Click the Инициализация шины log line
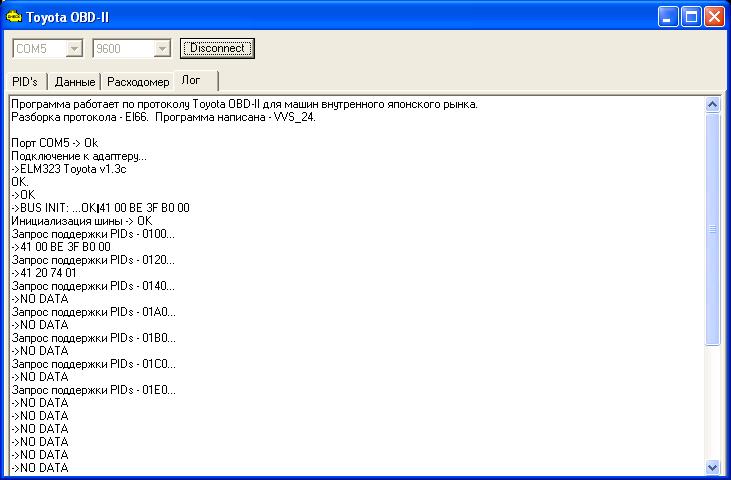Viewport: 731px width, 480px height. (x=81, y=221)
